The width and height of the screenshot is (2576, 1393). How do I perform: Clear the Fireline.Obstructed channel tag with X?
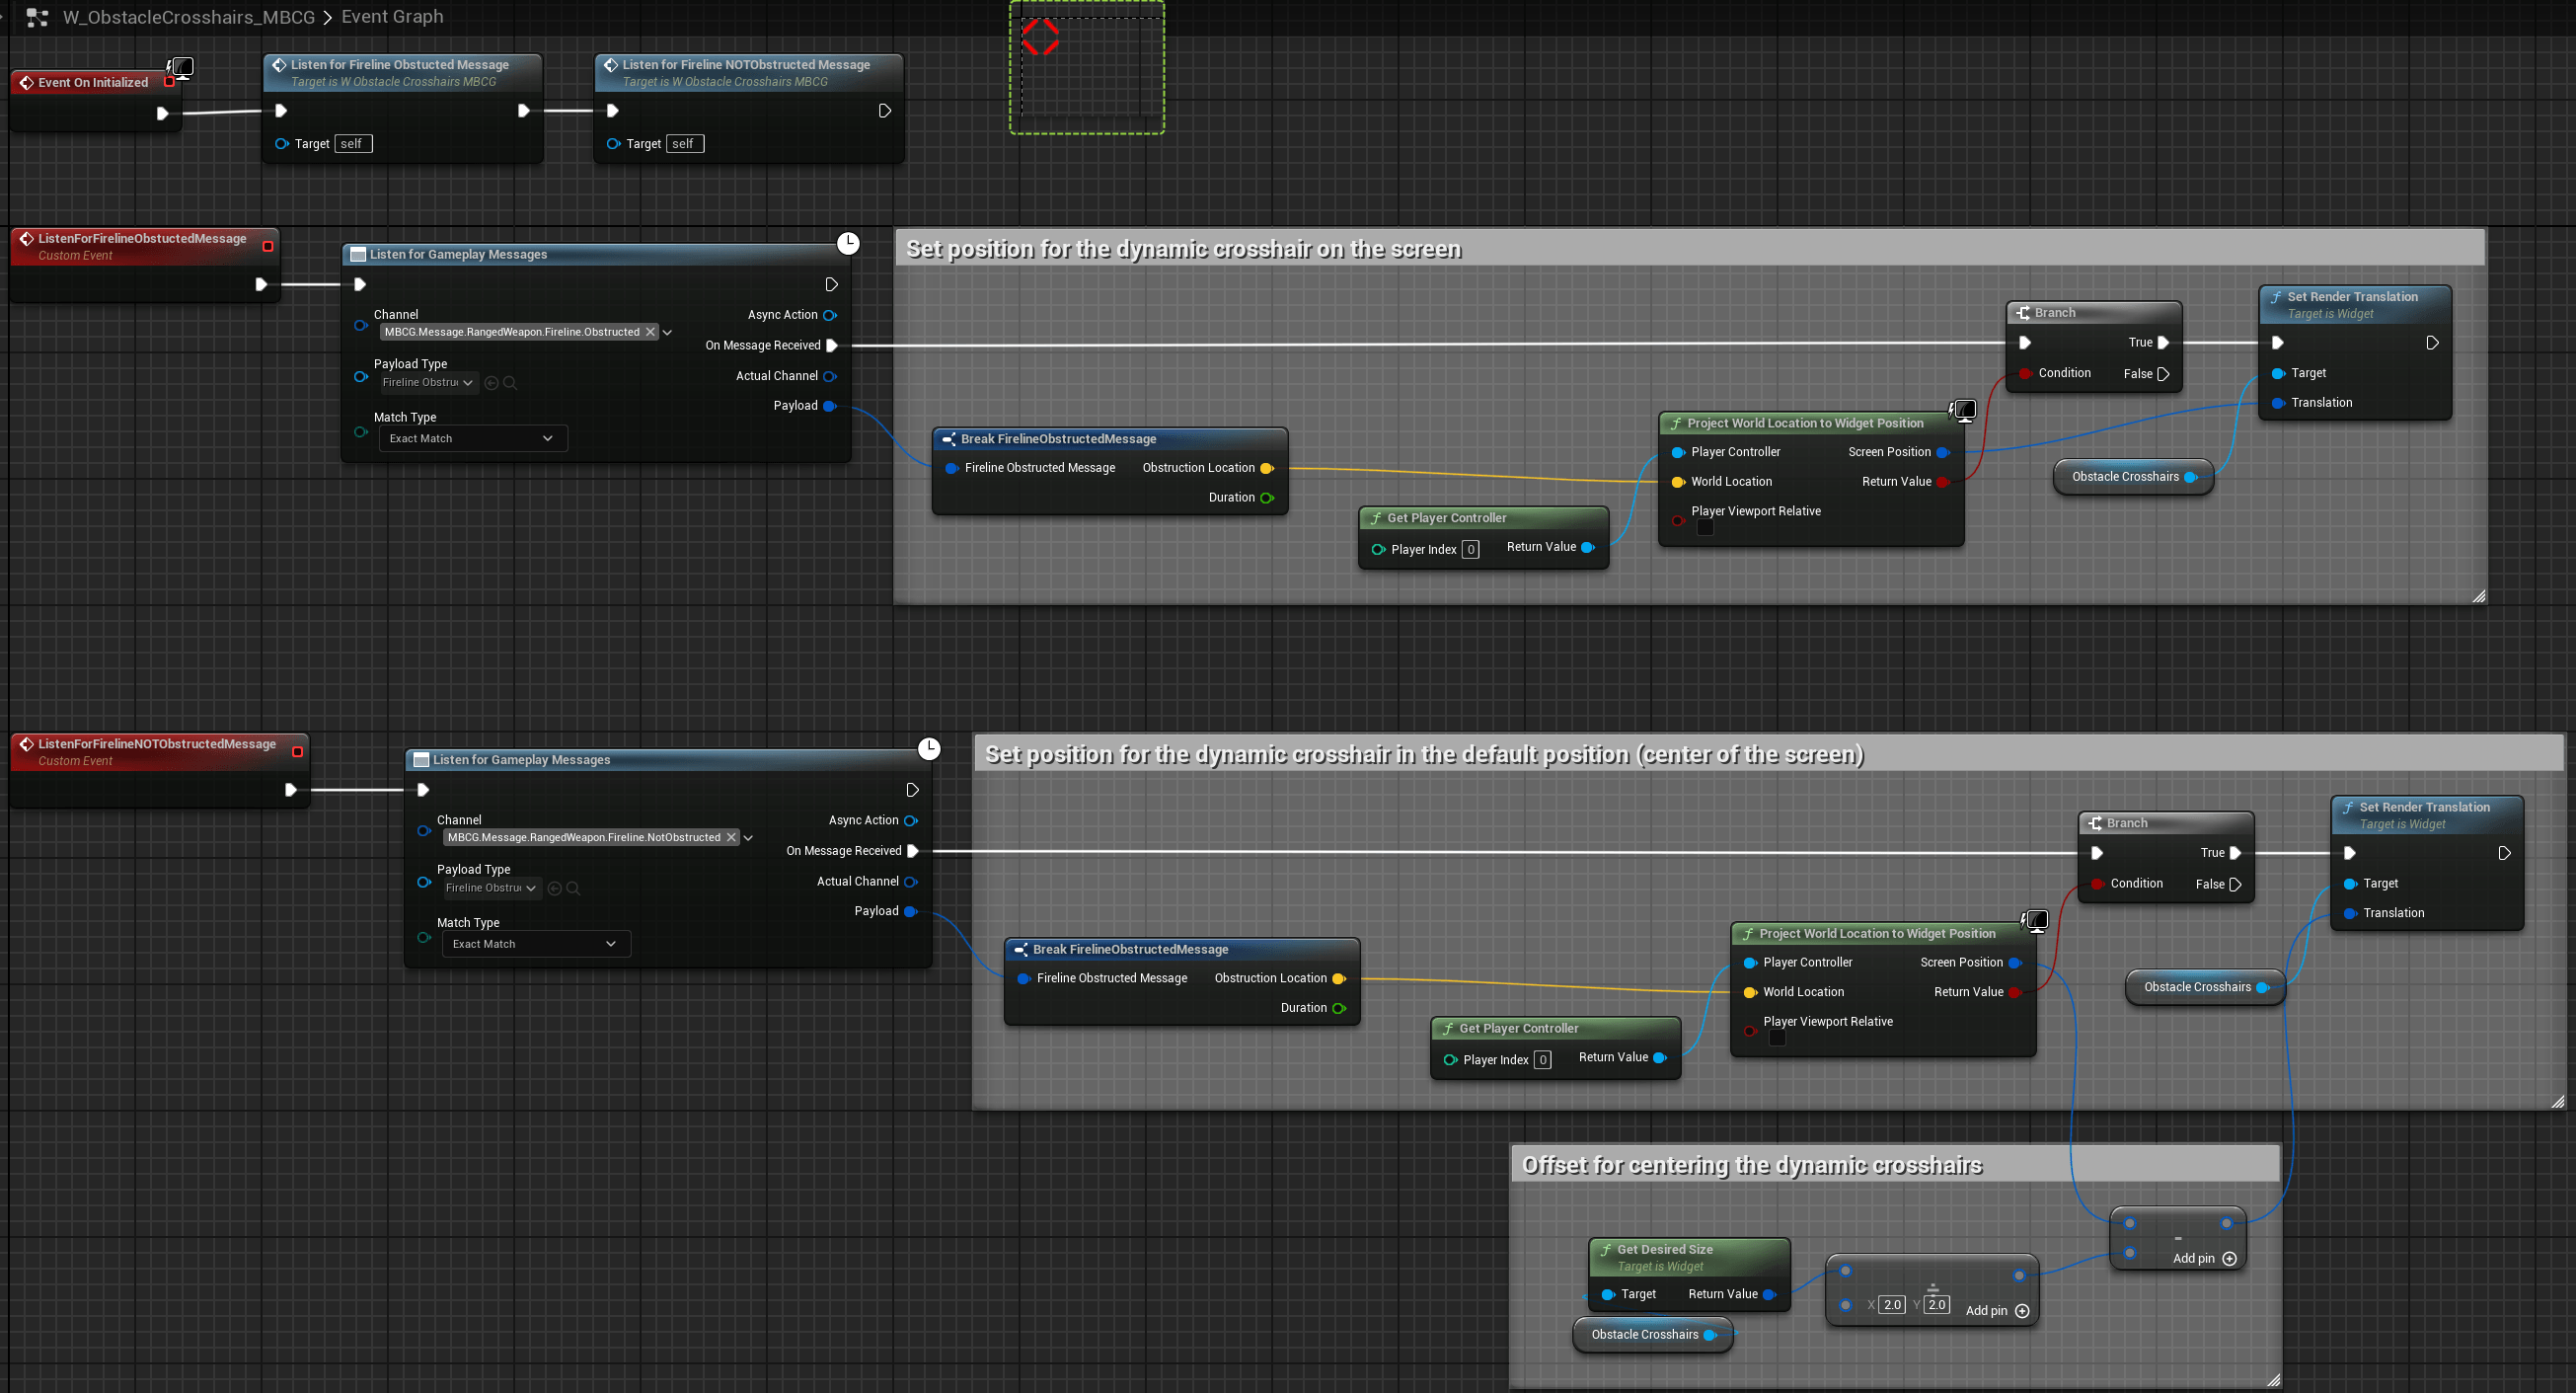pyautogui.click(x=650, y=332)
